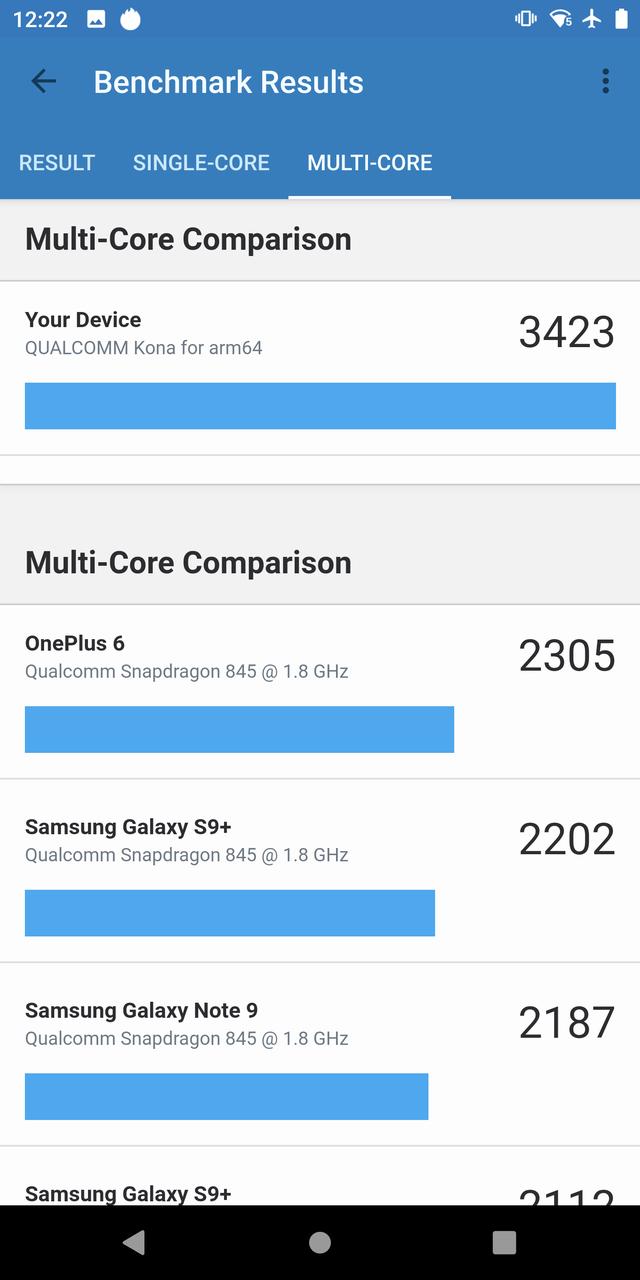Open the three-dot overflow menu
The width and height of the screenshot is (640, 1280).
605,82
